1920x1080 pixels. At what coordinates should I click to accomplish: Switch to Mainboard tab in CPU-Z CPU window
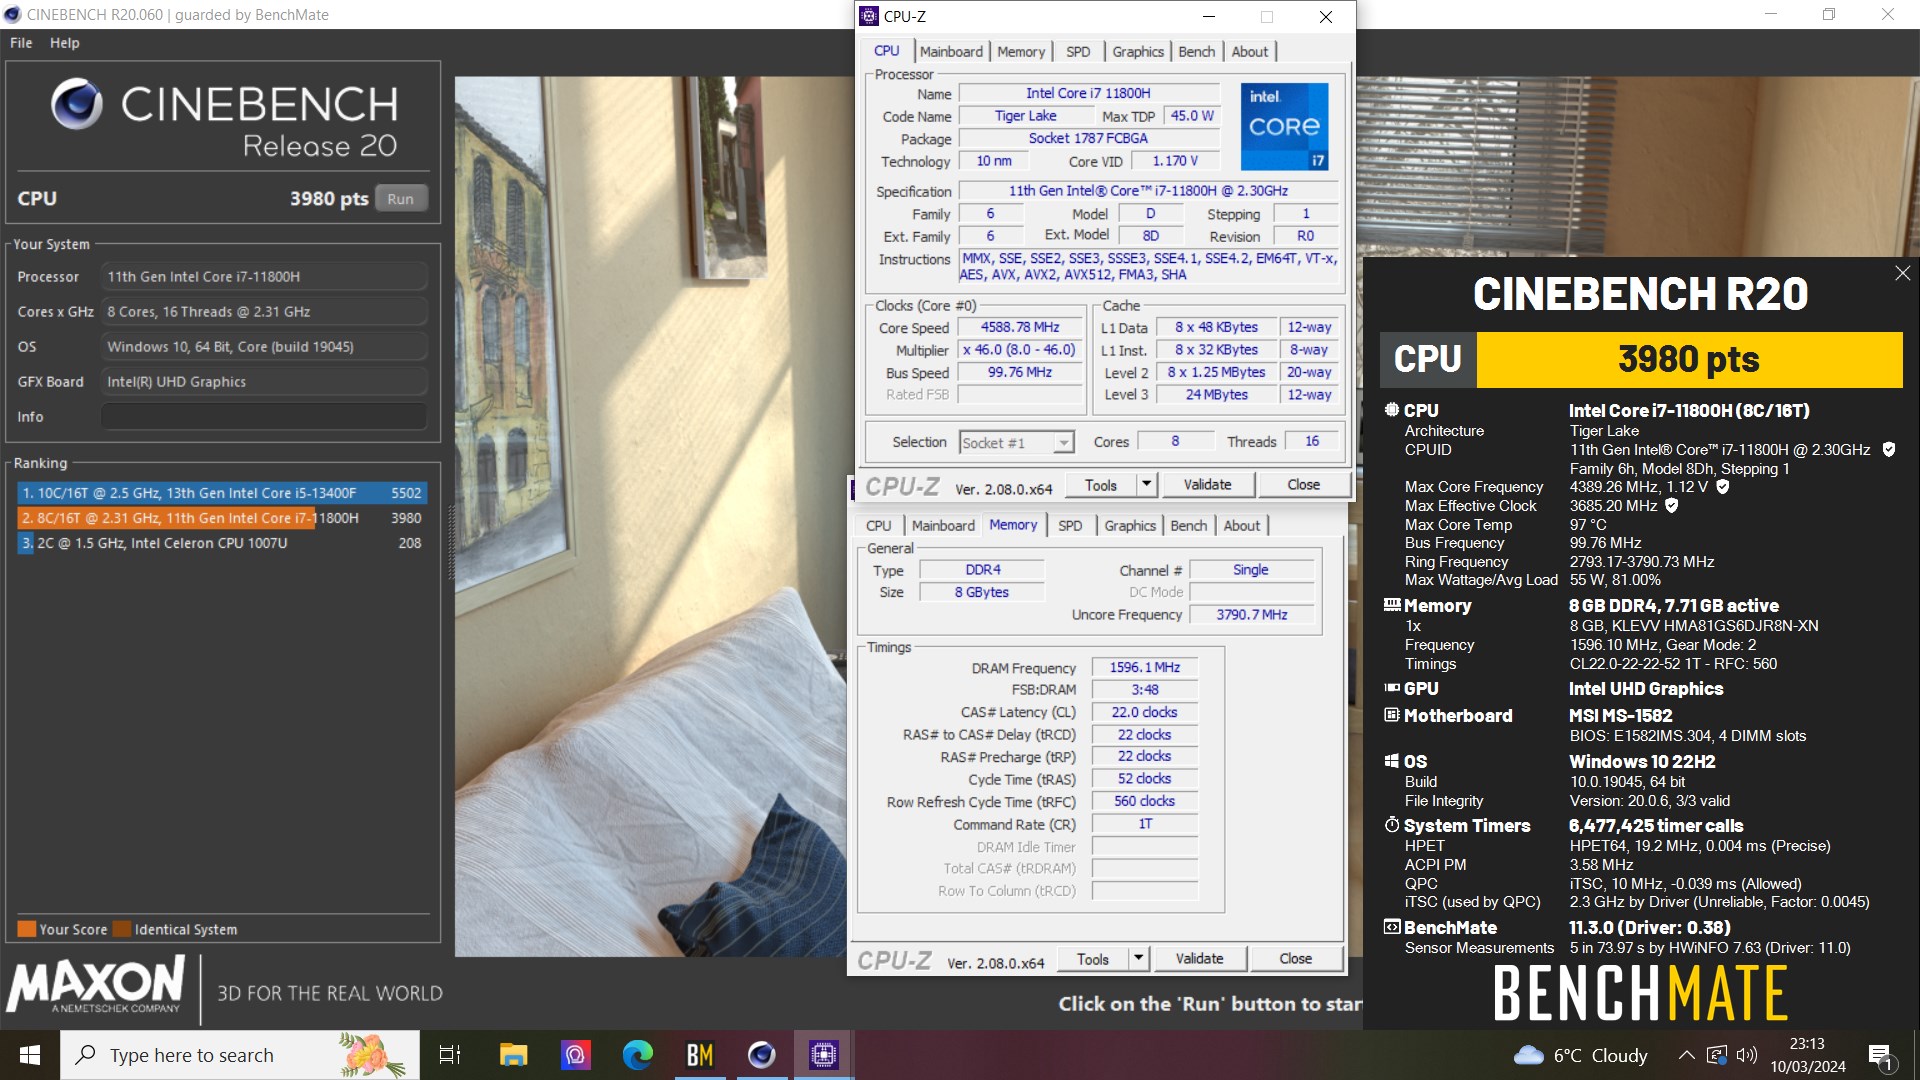[951, 52]
